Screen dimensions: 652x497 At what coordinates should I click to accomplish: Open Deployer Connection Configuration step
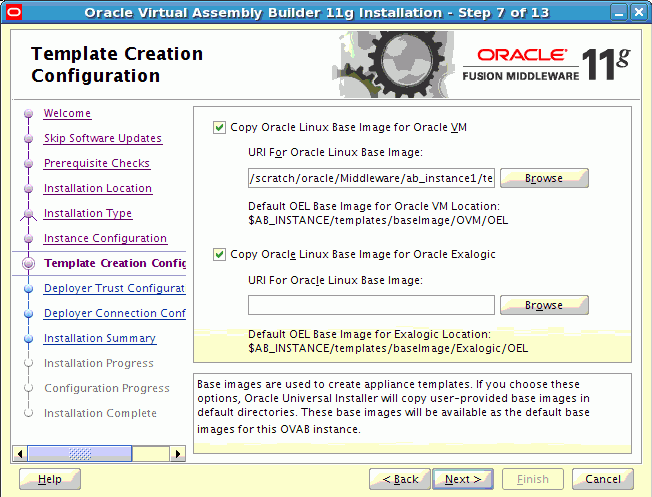[x=115, y=313]
